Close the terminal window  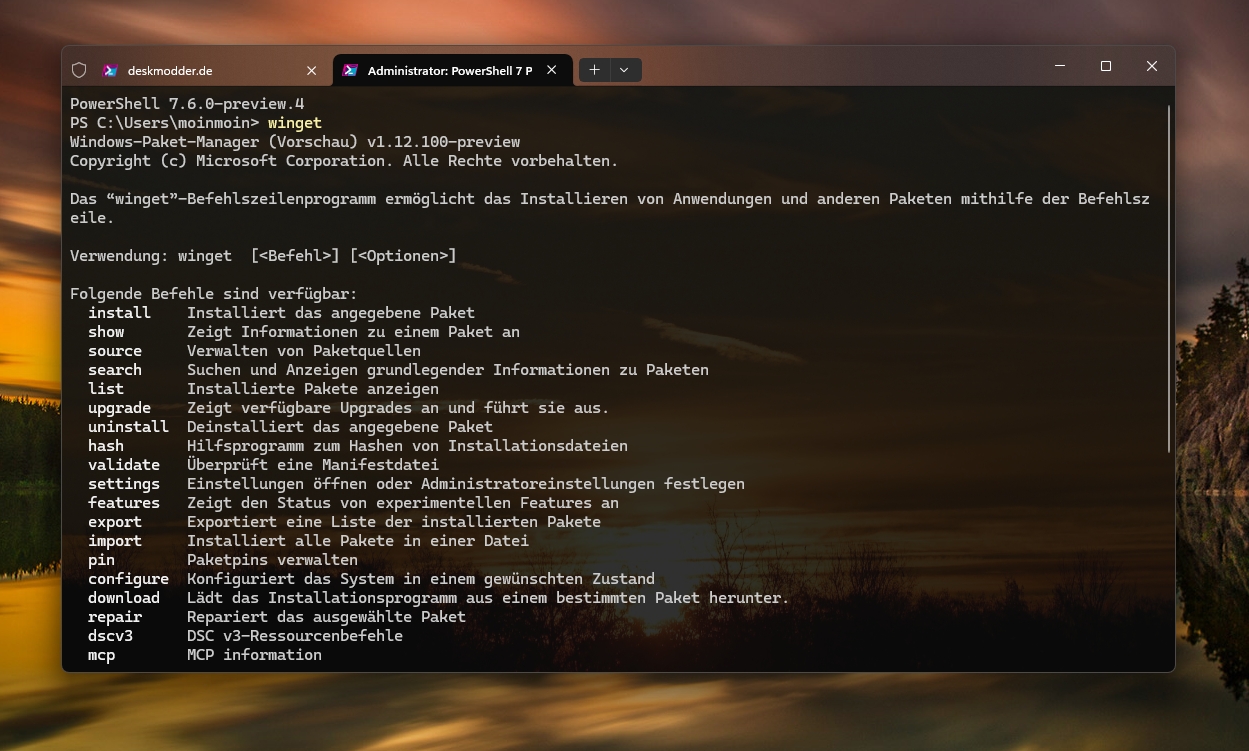pyautogui.click(x=1152, y=66)
